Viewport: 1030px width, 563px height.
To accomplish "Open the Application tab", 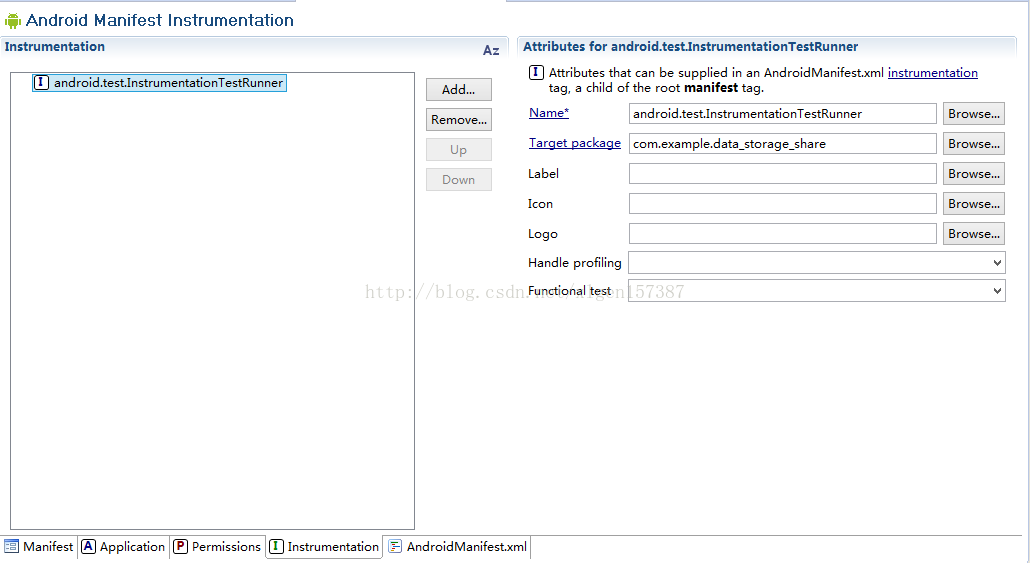I will [x=123, y=547].
